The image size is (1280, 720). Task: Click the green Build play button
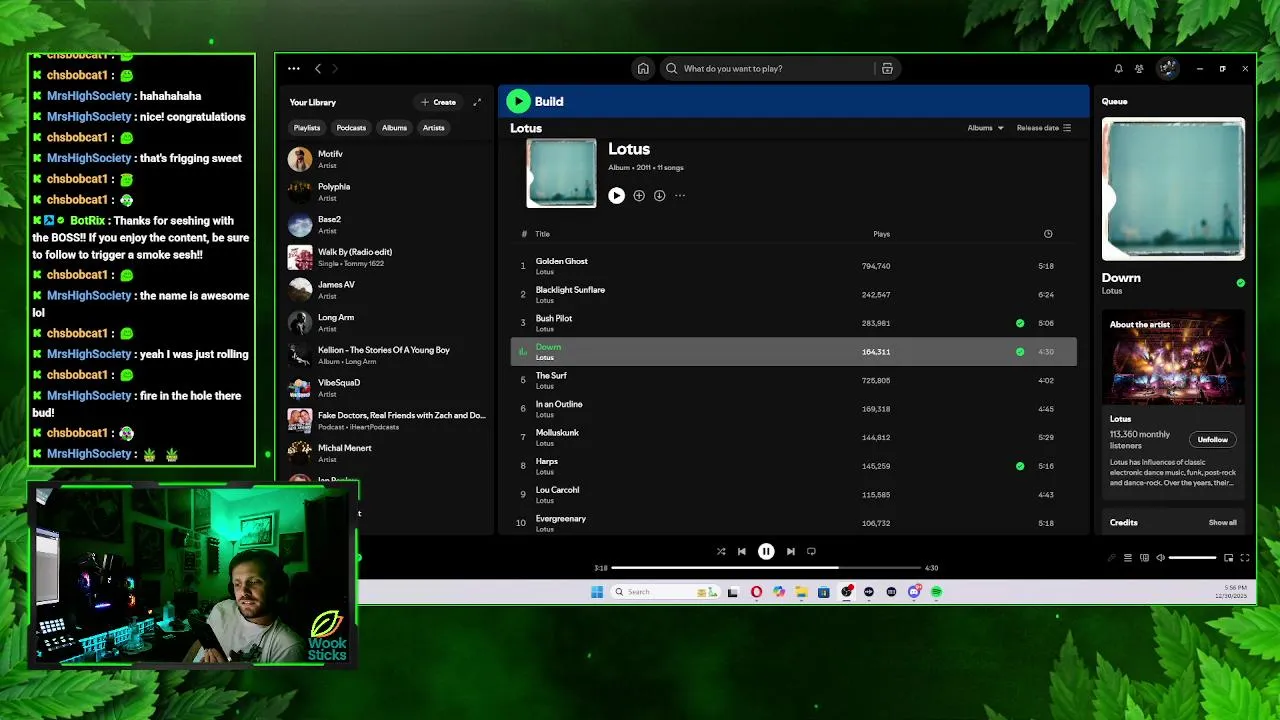coord(518,101)
